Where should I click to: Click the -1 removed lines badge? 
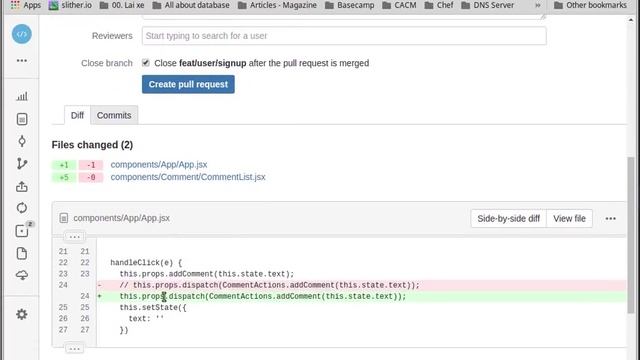[x=91, y=165]
